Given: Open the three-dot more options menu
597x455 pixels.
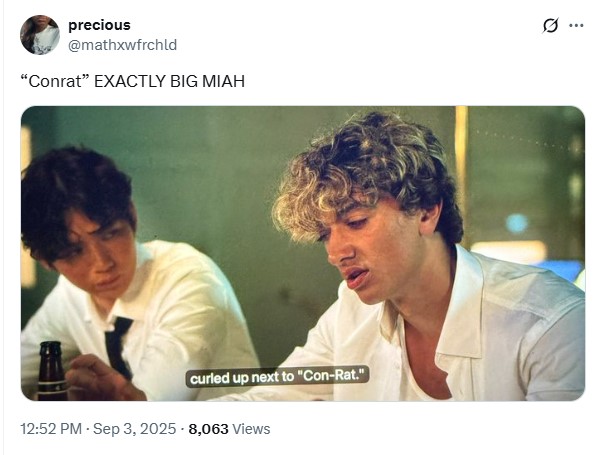Looking at the screenshot, I should coord(576,26).
